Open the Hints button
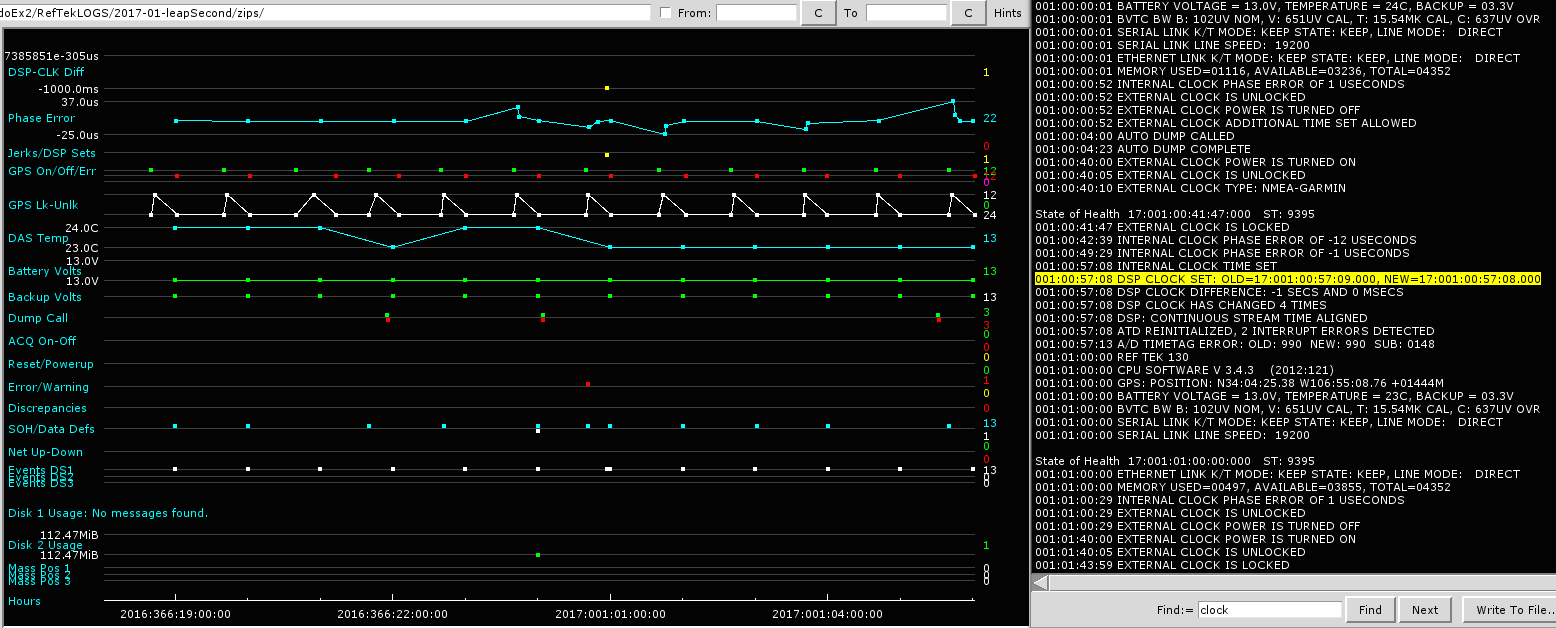Image resolution: width=1556 pixels, height=628 pixels. coord(1007,13)
